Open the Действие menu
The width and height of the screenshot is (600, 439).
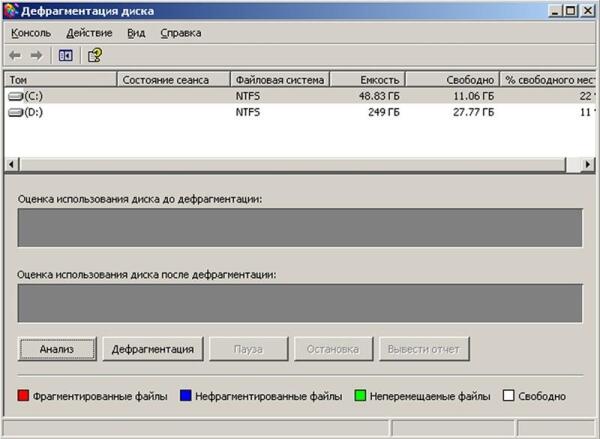pos(89,33)
